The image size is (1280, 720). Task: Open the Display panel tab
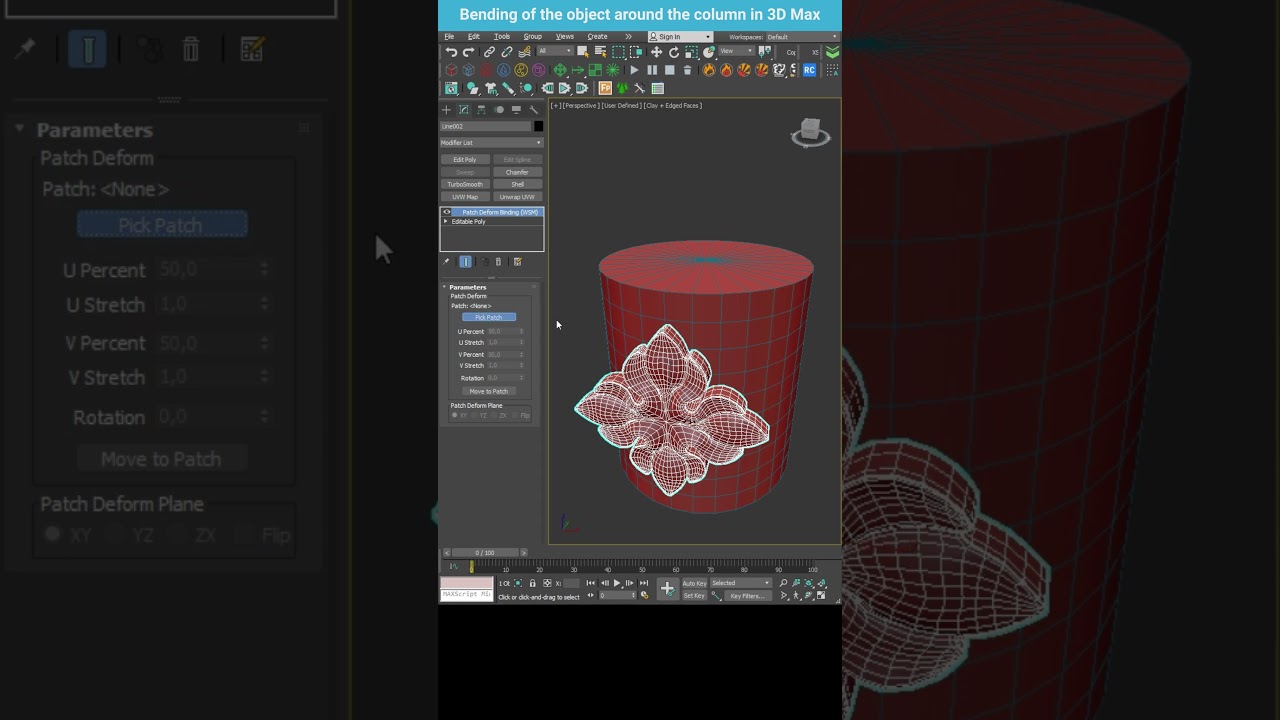tap(516, 110)
